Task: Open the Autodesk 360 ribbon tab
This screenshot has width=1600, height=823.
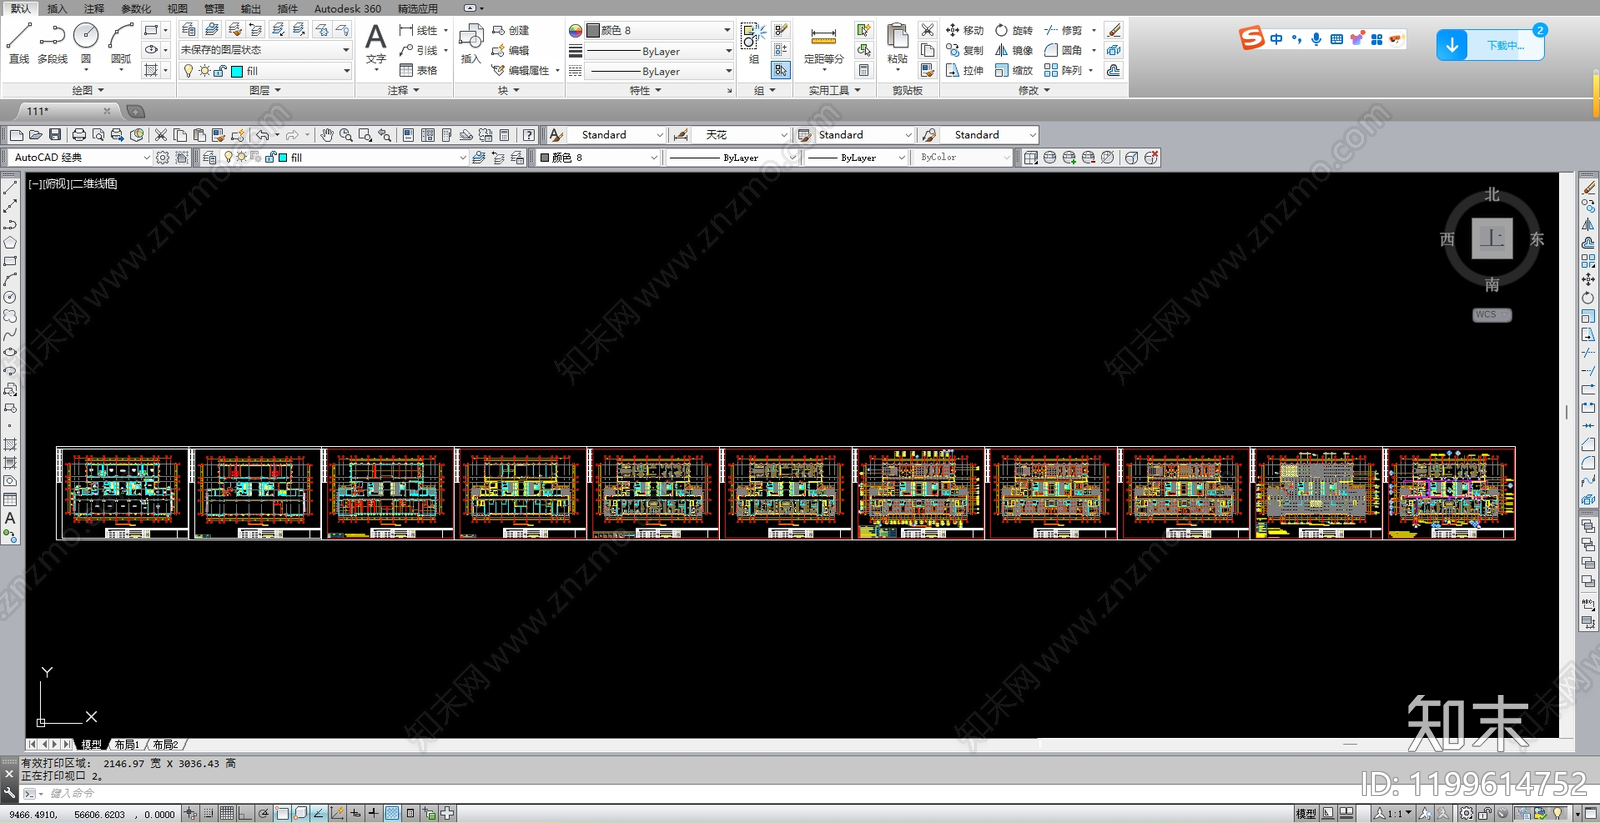Action: tap(347, 8)
